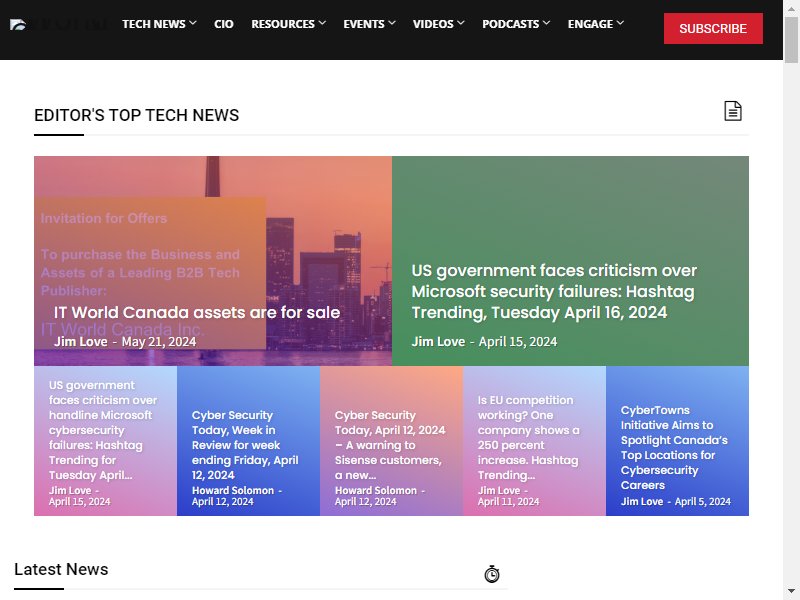The image size is (800, 600).
Task: Read the 'handline Microsoft cybersecurity failures' story
Action: [x=103, y=430]
